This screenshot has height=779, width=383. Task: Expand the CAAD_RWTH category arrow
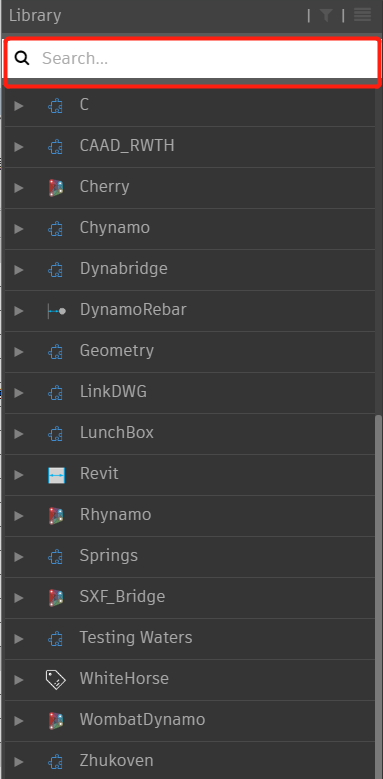coord(19,147)
